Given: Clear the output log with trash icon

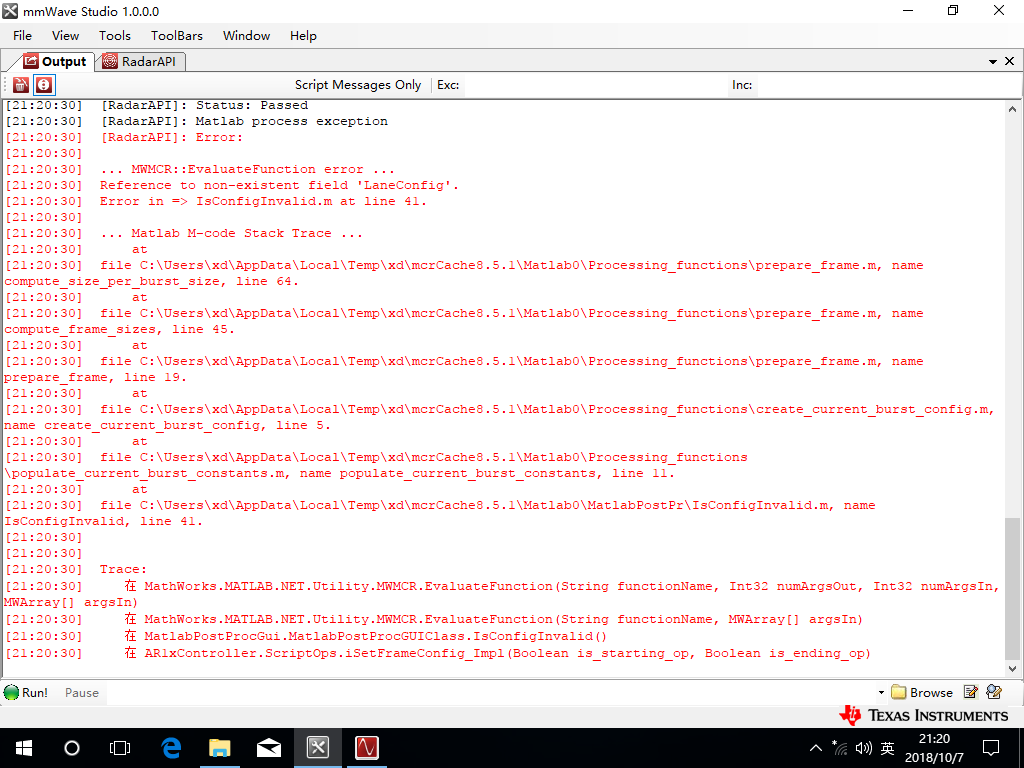Looking at the screenshot, I should coord(21,85).
